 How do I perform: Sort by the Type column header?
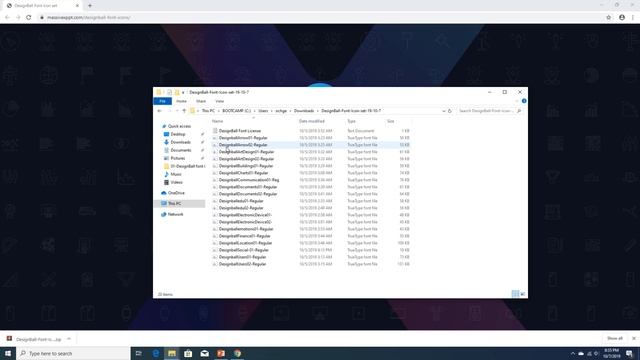pos(351,121)
